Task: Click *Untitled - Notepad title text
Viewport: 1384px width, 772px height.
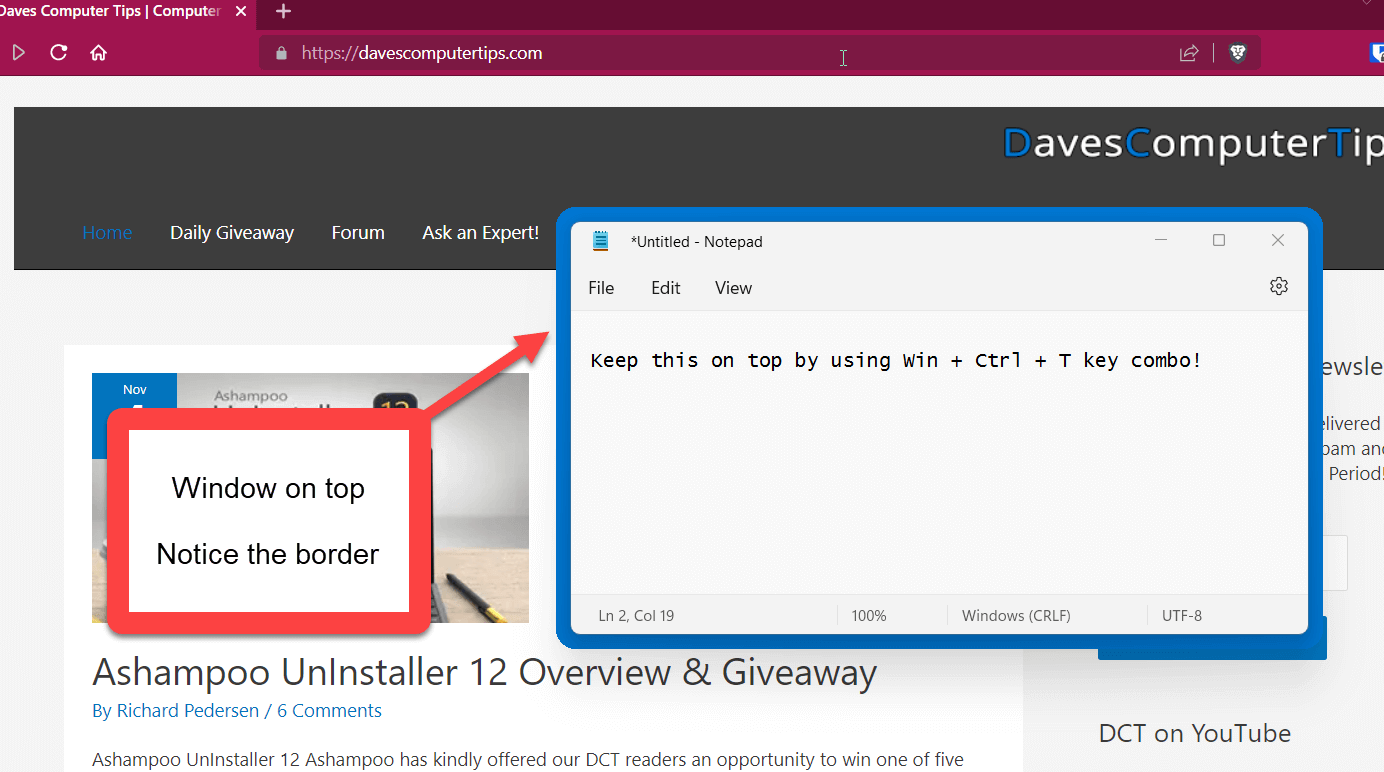Action: pos(697,242)
